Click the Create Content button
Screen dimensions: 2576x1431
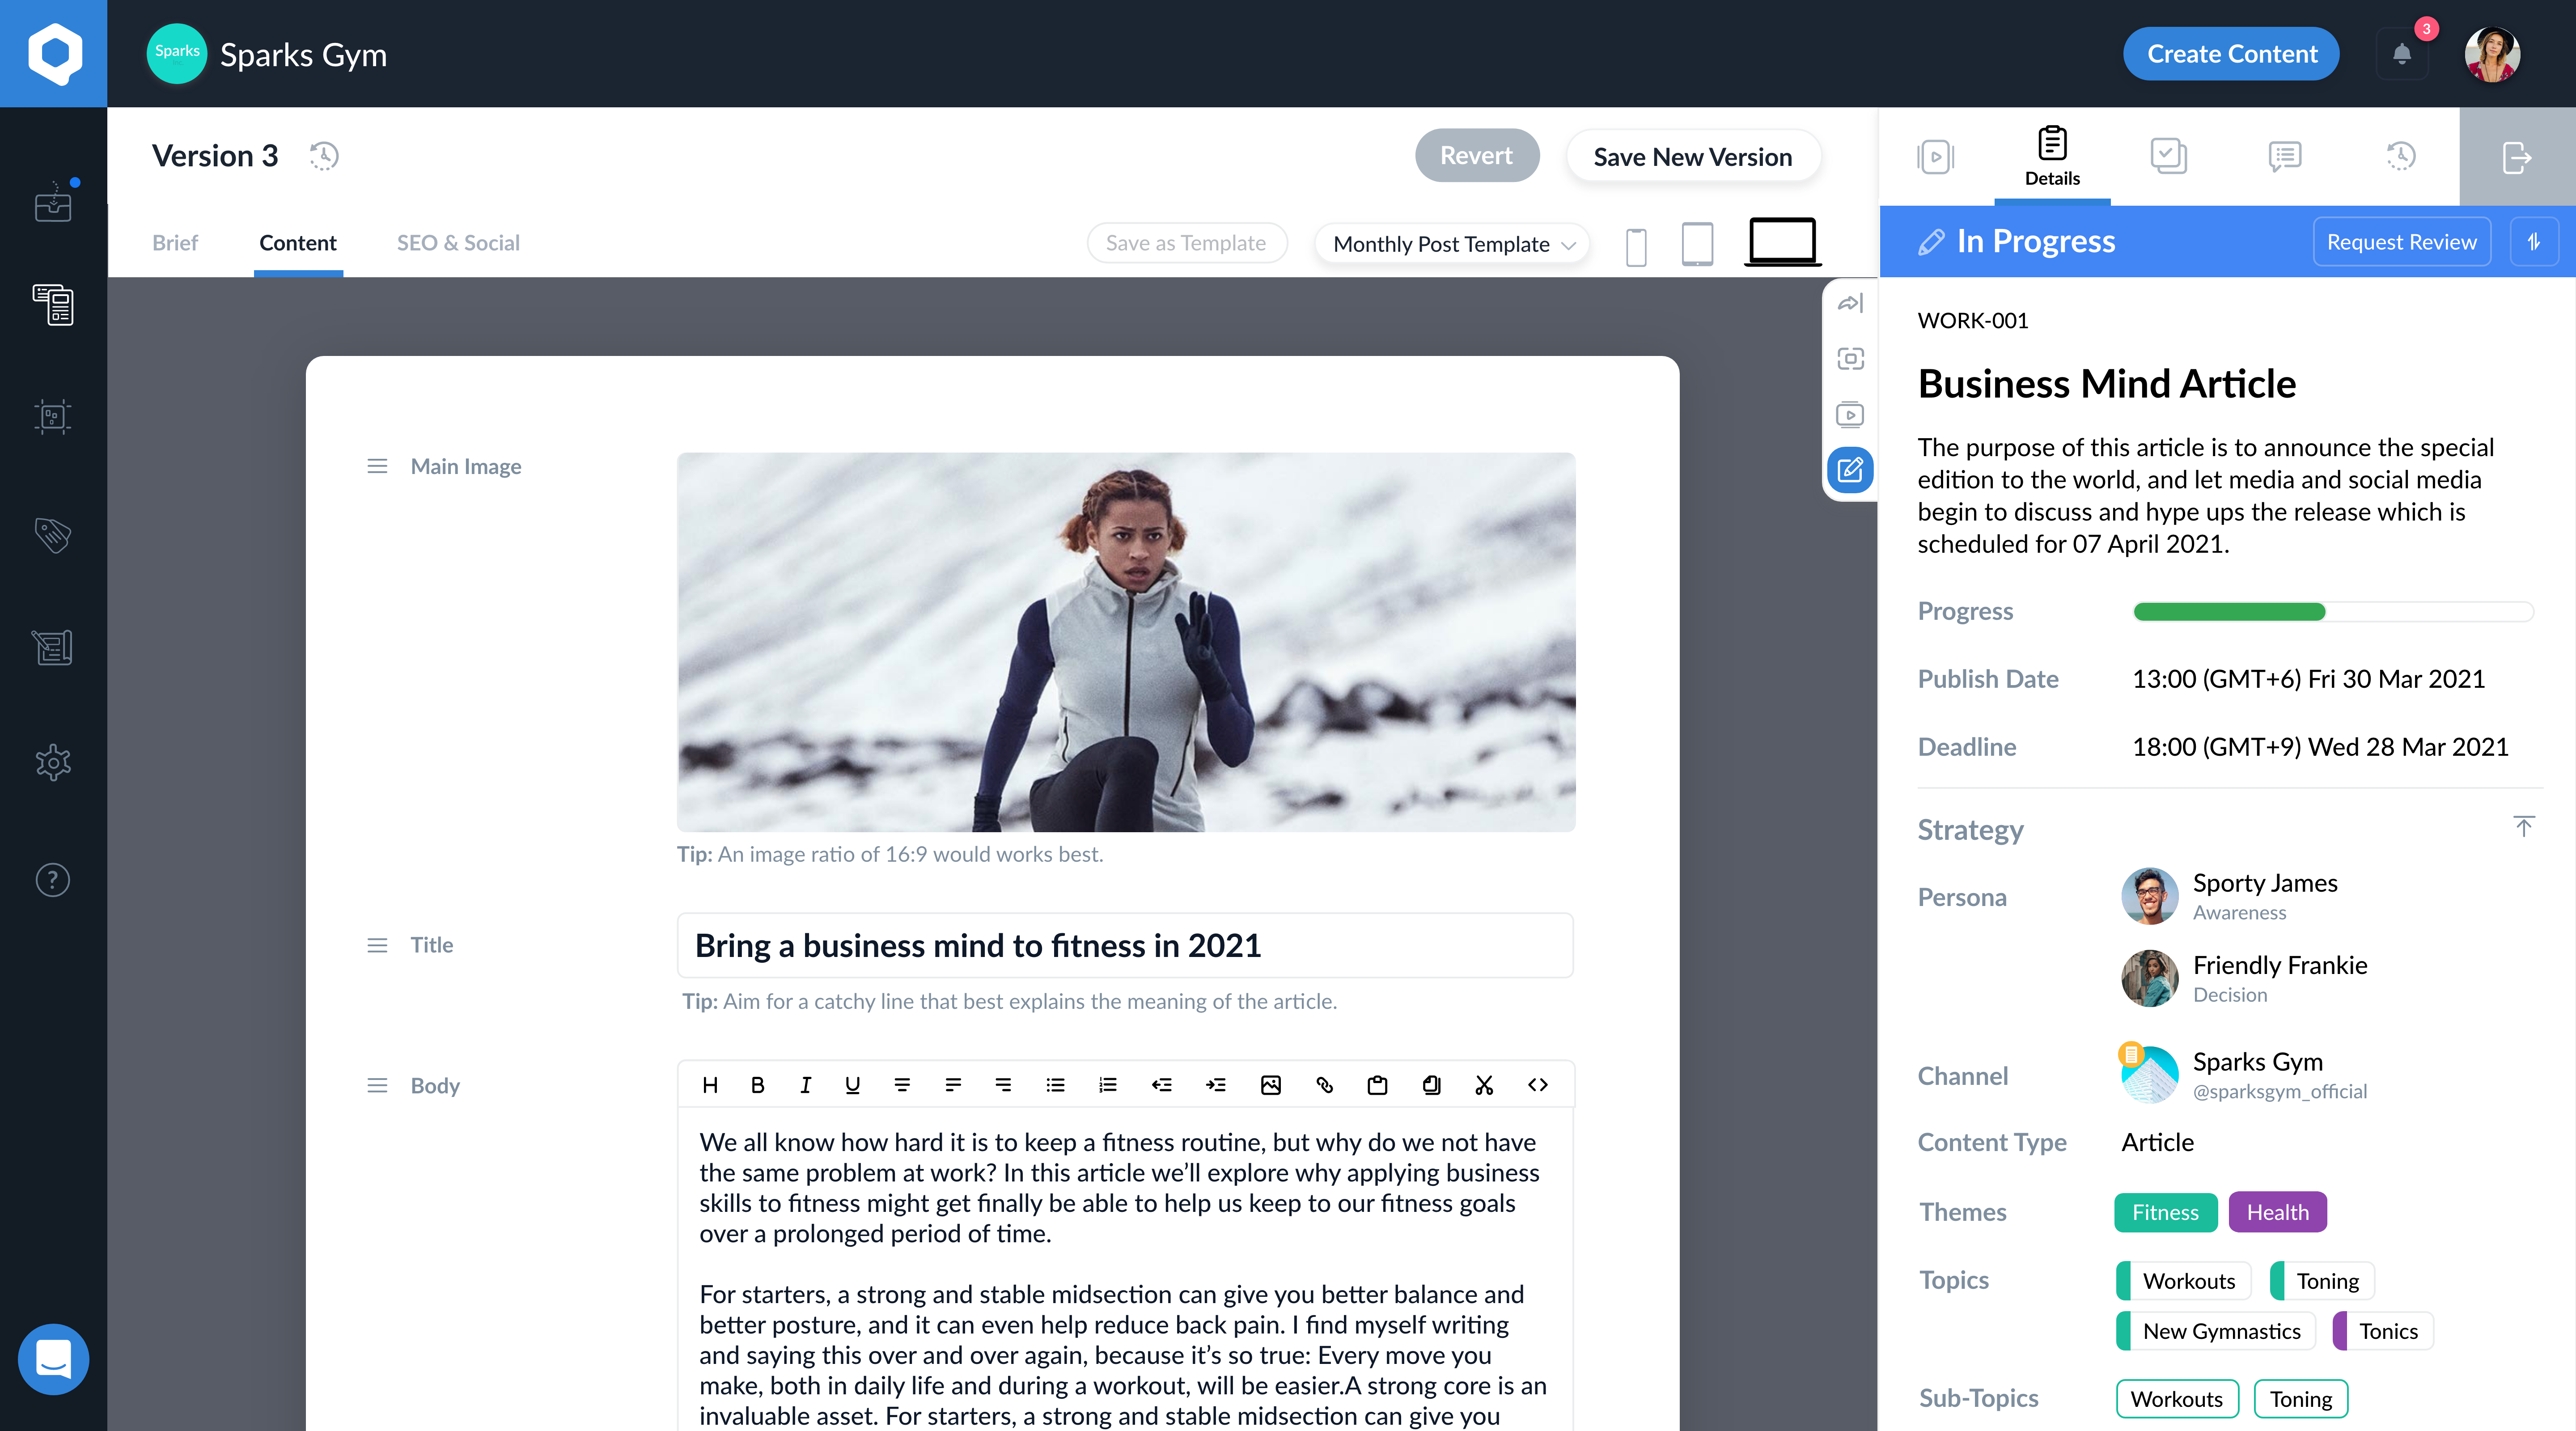tap(2231, 54)
